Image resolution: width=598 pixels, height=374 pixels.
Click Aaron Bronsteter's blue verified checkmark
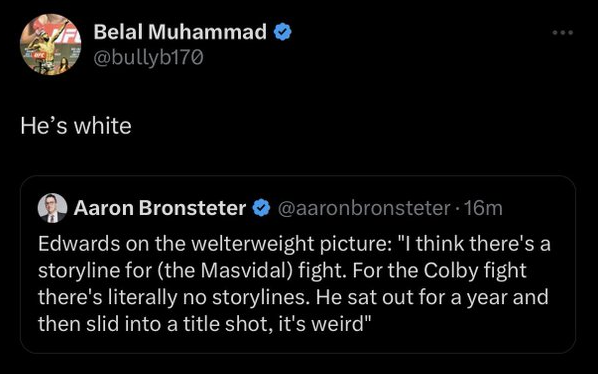pyautogui.click(x=262, y=208)
